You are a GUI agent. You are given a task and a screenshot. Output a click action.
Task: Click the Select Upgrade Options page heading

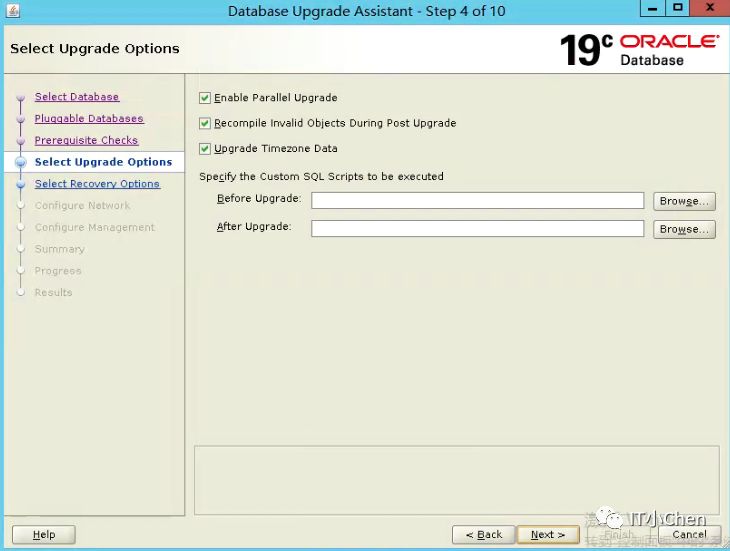tap(95, 49)
